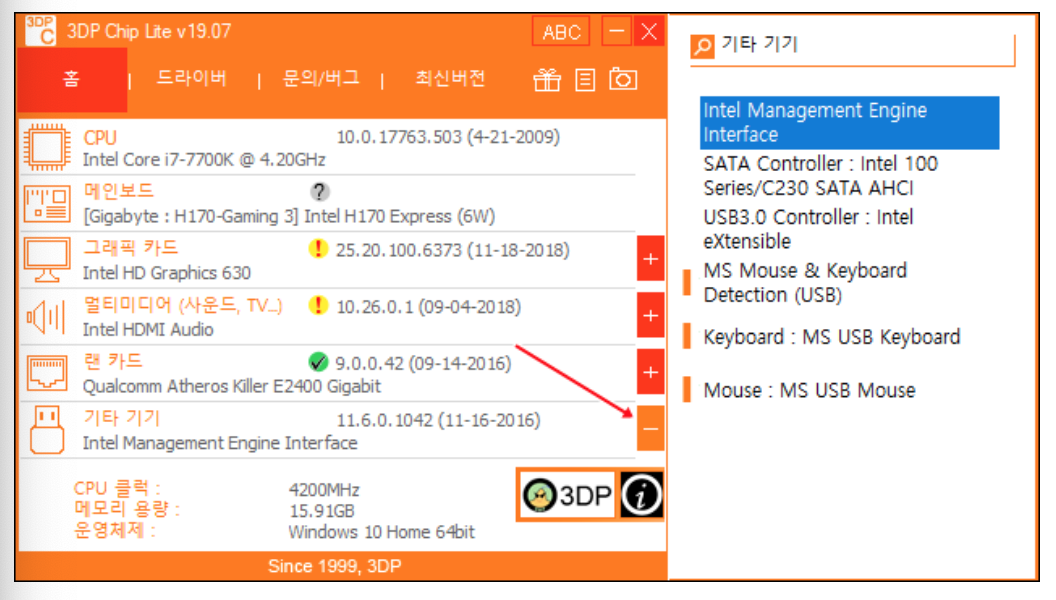1056x600 pixels.
Task: Click Intel Management Engine Interface text in main list
Action: tap(220, 442)
